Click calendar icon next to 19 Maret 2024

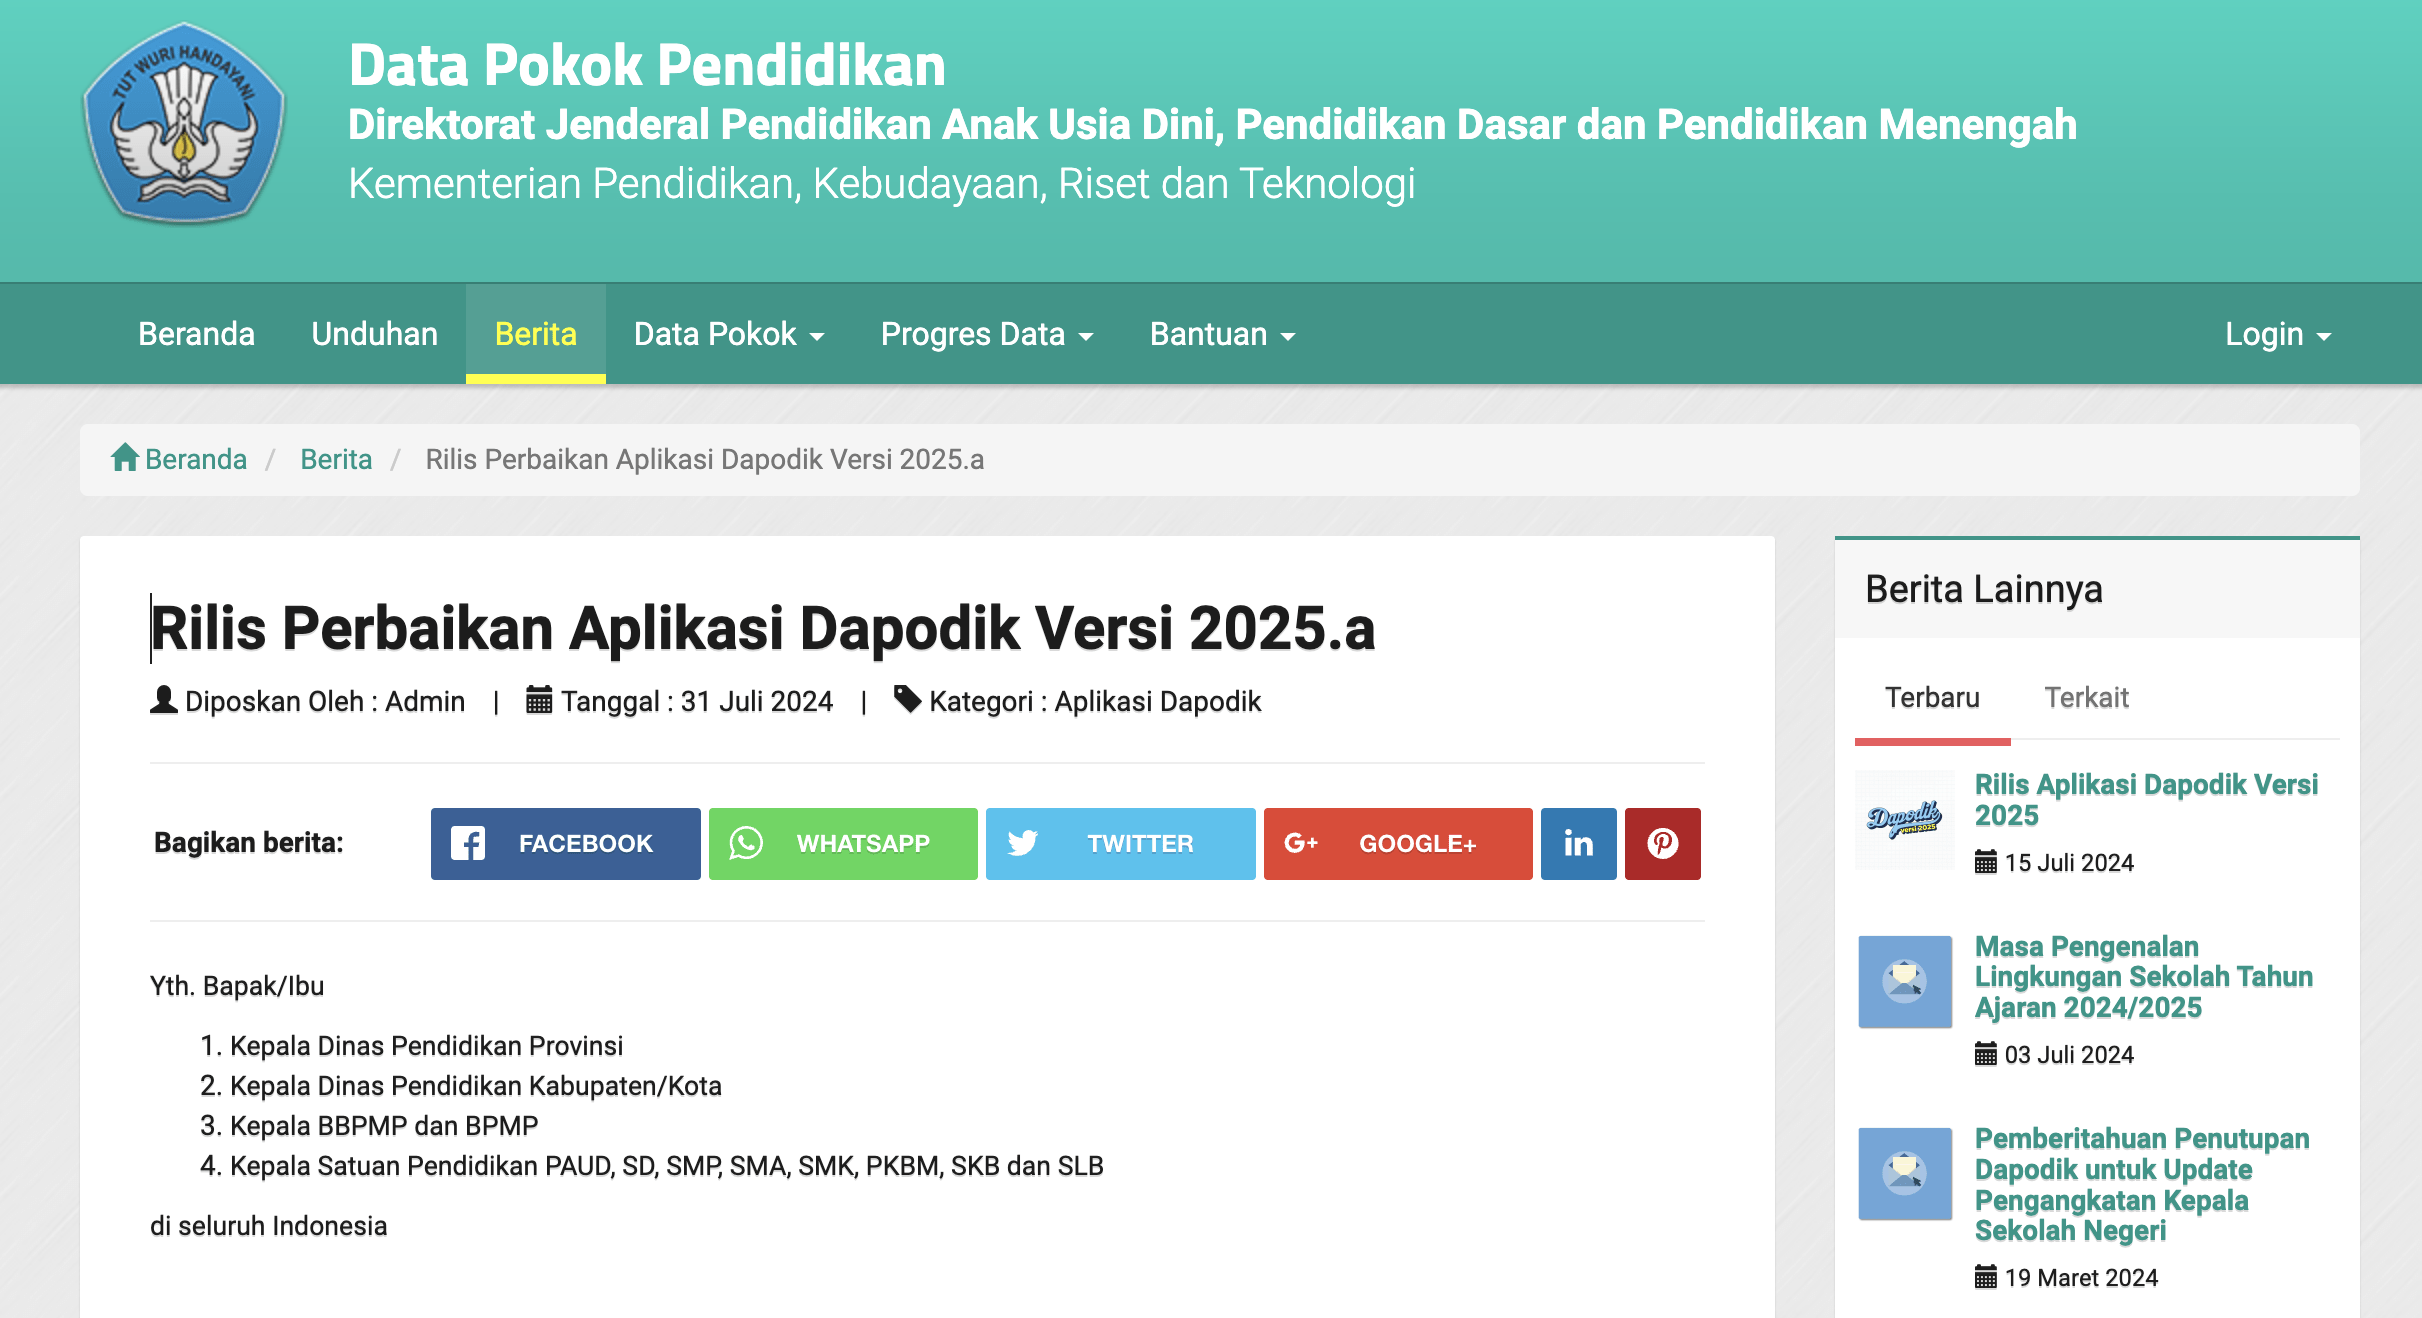point(1986,1277)
